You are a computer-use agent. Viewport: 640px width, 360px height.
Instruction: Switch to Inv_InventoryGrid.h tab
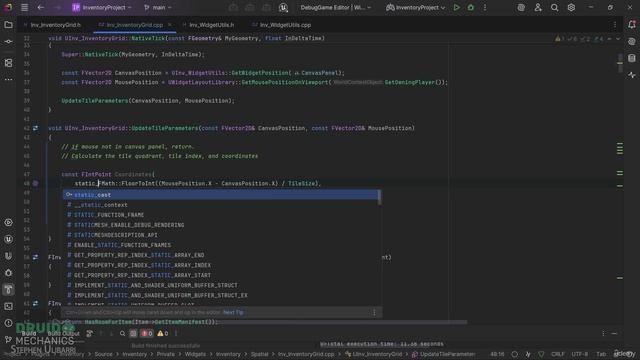point(56,25)
